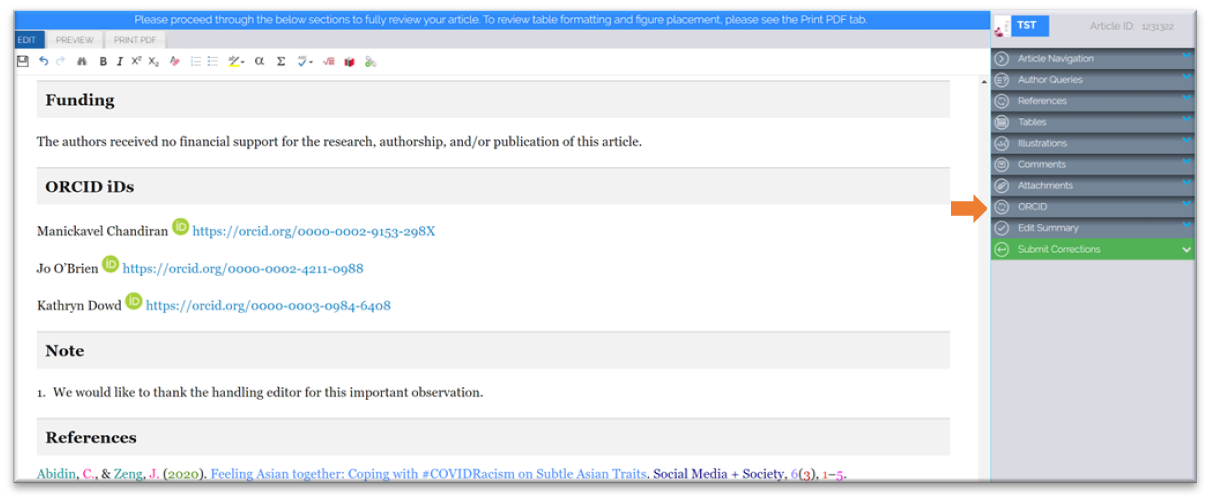Toggle superscript formatting
Screen dimensions: 1210x501
coord(136,62)
